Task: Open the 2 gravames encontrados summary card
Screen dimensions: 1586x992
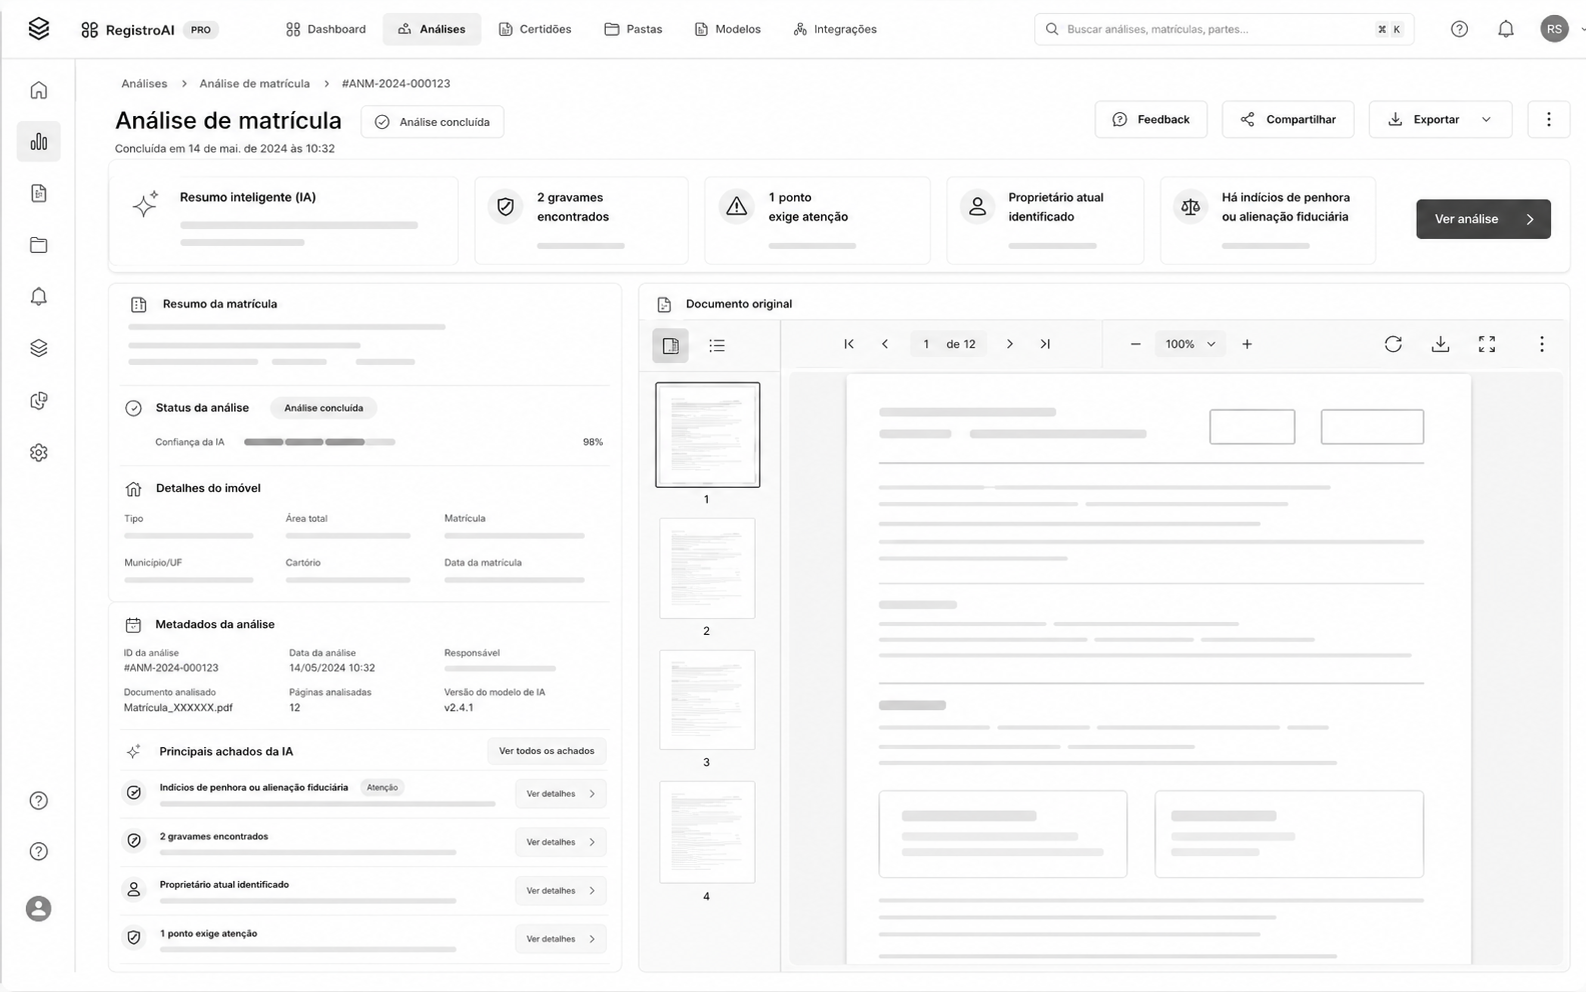Action: tap(581, 221)
